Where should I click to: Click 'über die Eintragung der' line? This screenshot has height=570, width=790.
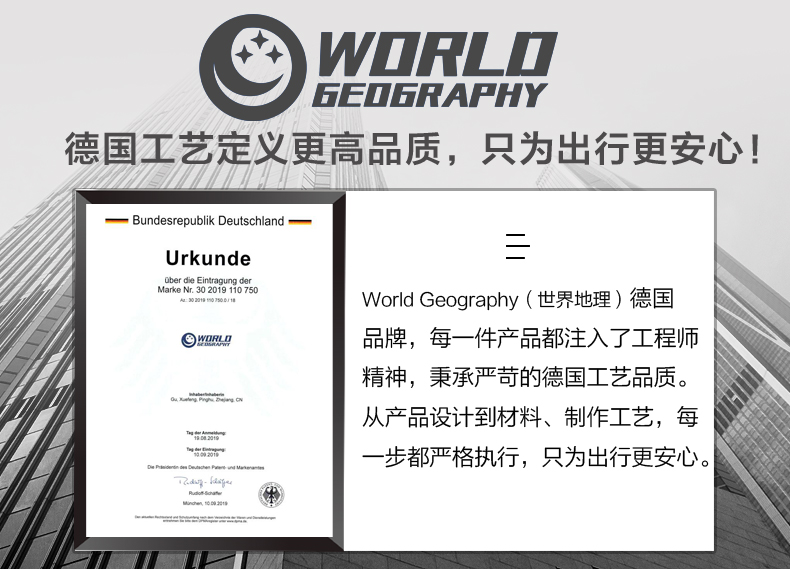coord(208,280)
